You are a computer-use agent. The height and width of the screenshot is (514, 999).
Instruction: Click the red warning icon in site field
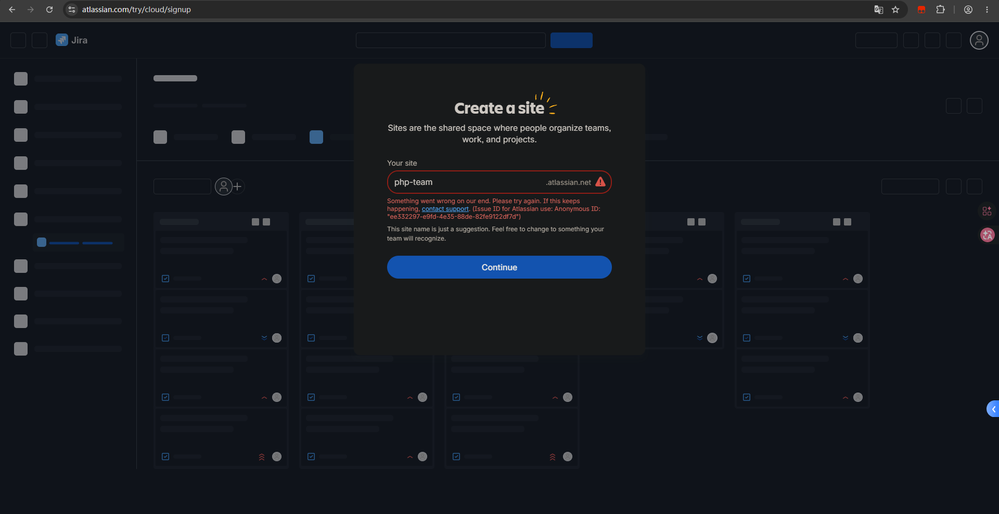600,182
